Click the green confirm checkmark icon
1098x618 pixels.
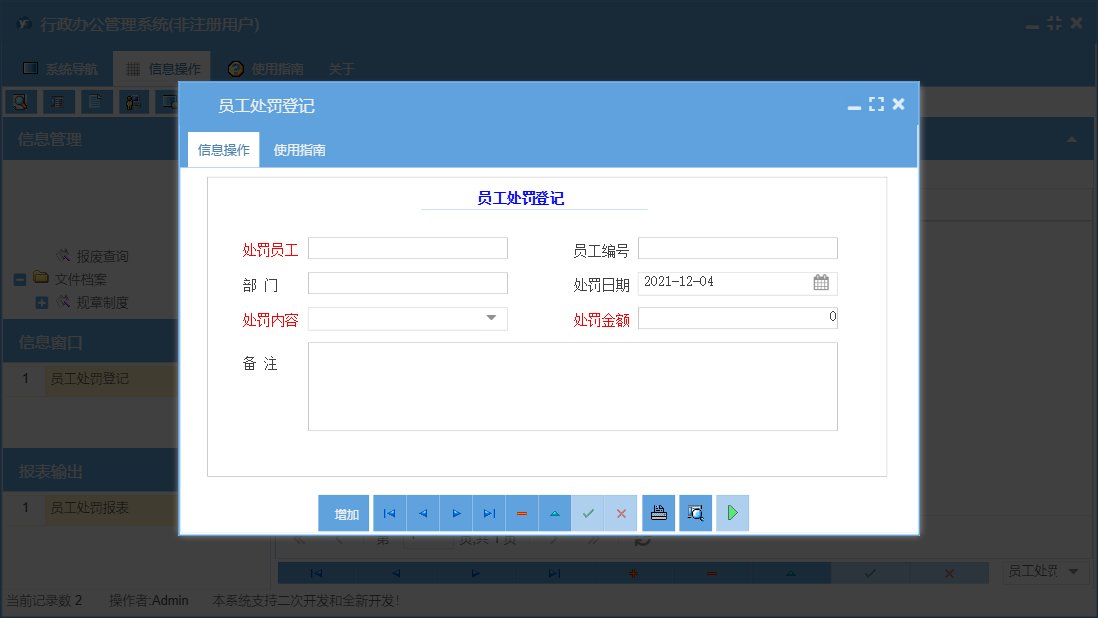(x=588, y=512)
